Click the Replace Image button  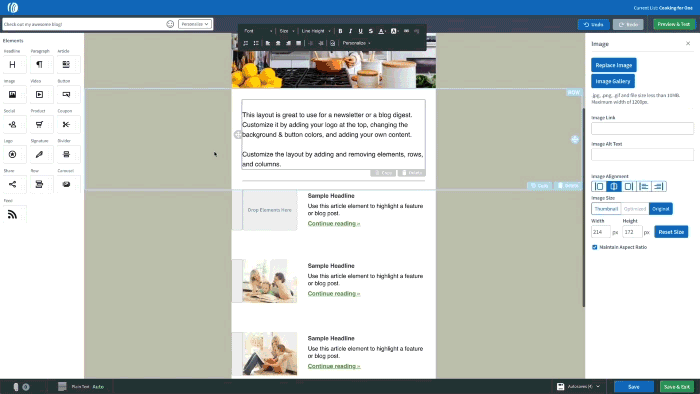[x=614, y=65]
